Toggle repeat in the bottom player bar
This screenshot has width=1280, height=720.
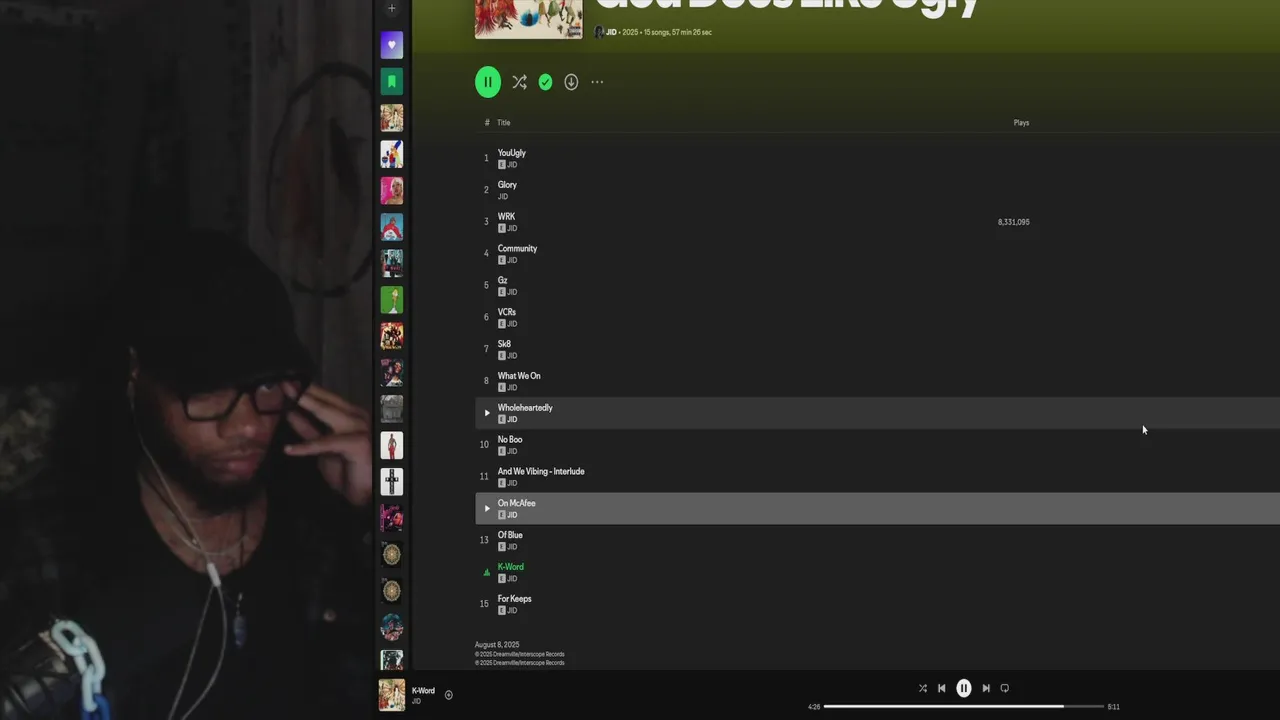click(x=1005, y=688)
